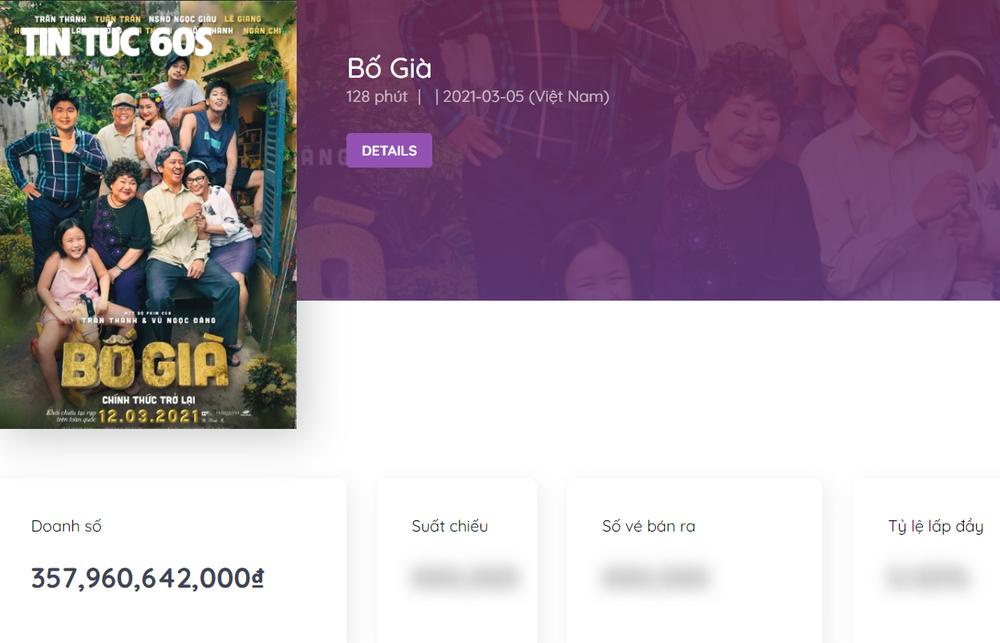Click the blurred Tỷ lệ lấp đầy value
The image size is (1000, 643).
[x=927, y=577]
